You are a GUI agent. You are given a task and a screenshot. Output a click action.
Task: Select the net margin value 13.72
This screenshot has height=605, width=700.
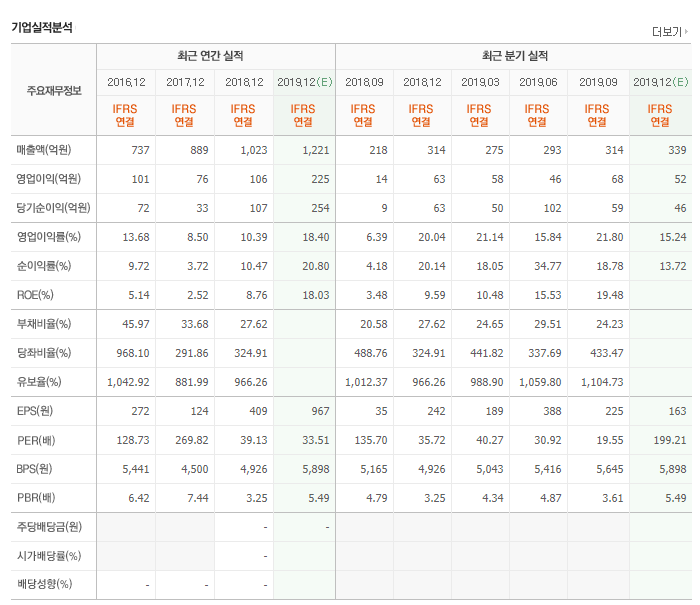coord(673,266)
